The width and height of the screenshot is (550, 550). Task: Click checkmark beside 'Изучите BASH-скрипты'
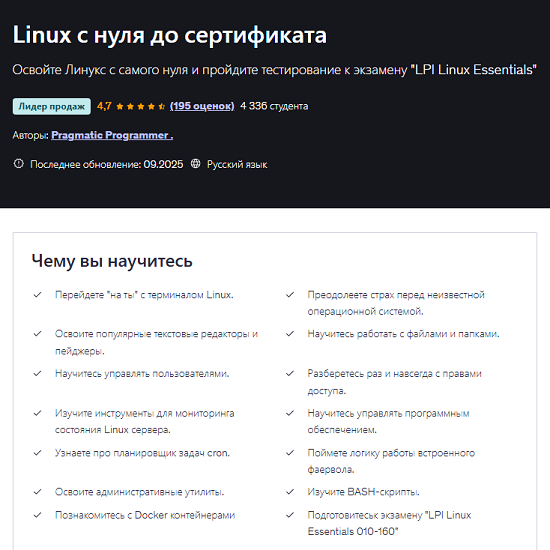[290, 492]
